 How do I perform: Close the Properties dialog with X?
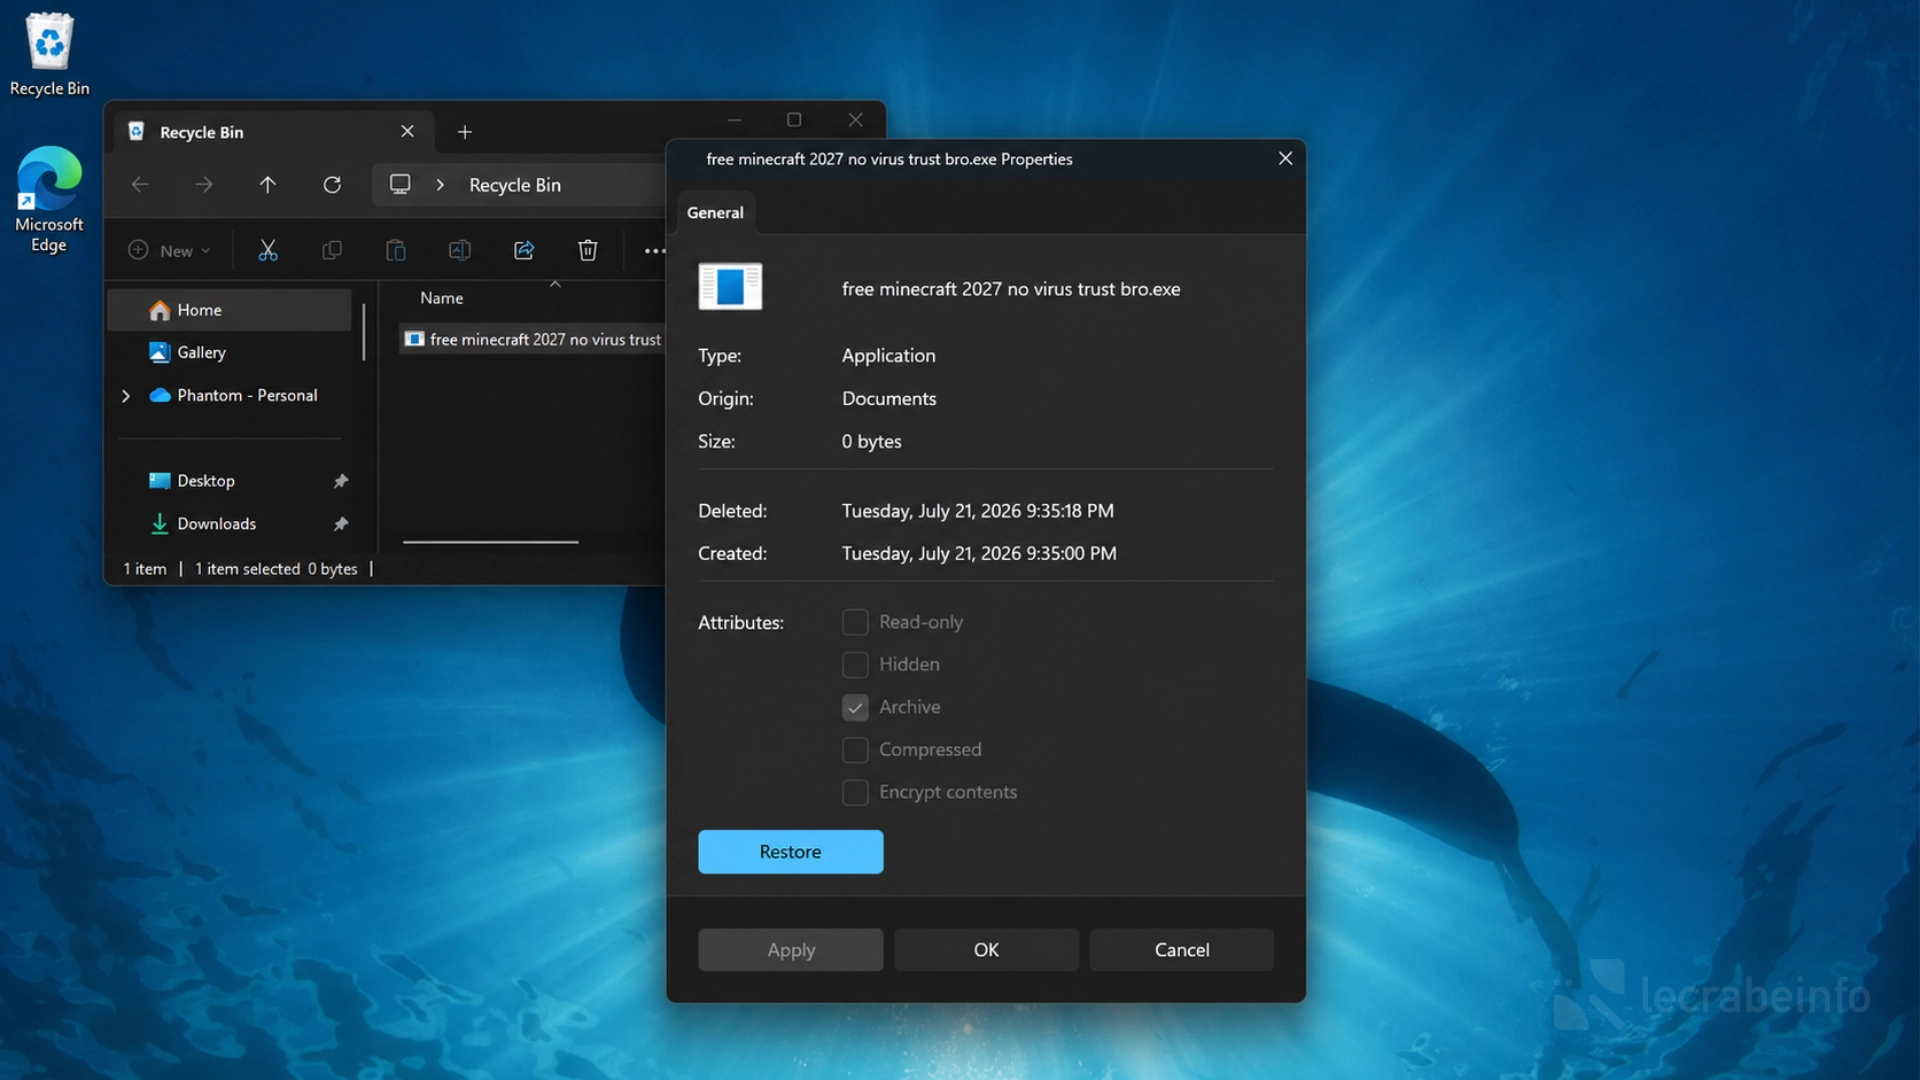click(x=1285, y=158)
